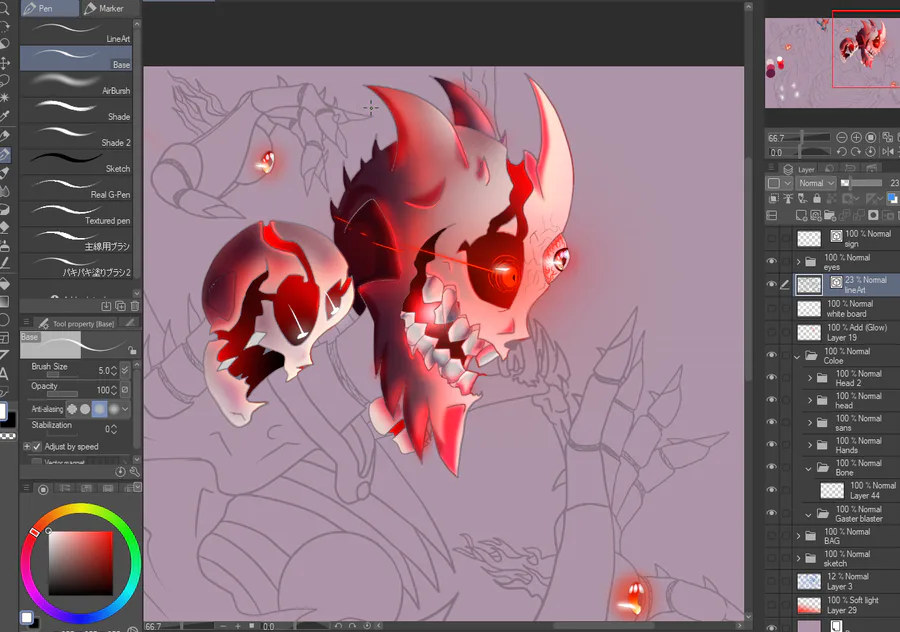The image size is (900, 632).
Task: Reset tool properties to initial settings
Action: coord(120,472)
